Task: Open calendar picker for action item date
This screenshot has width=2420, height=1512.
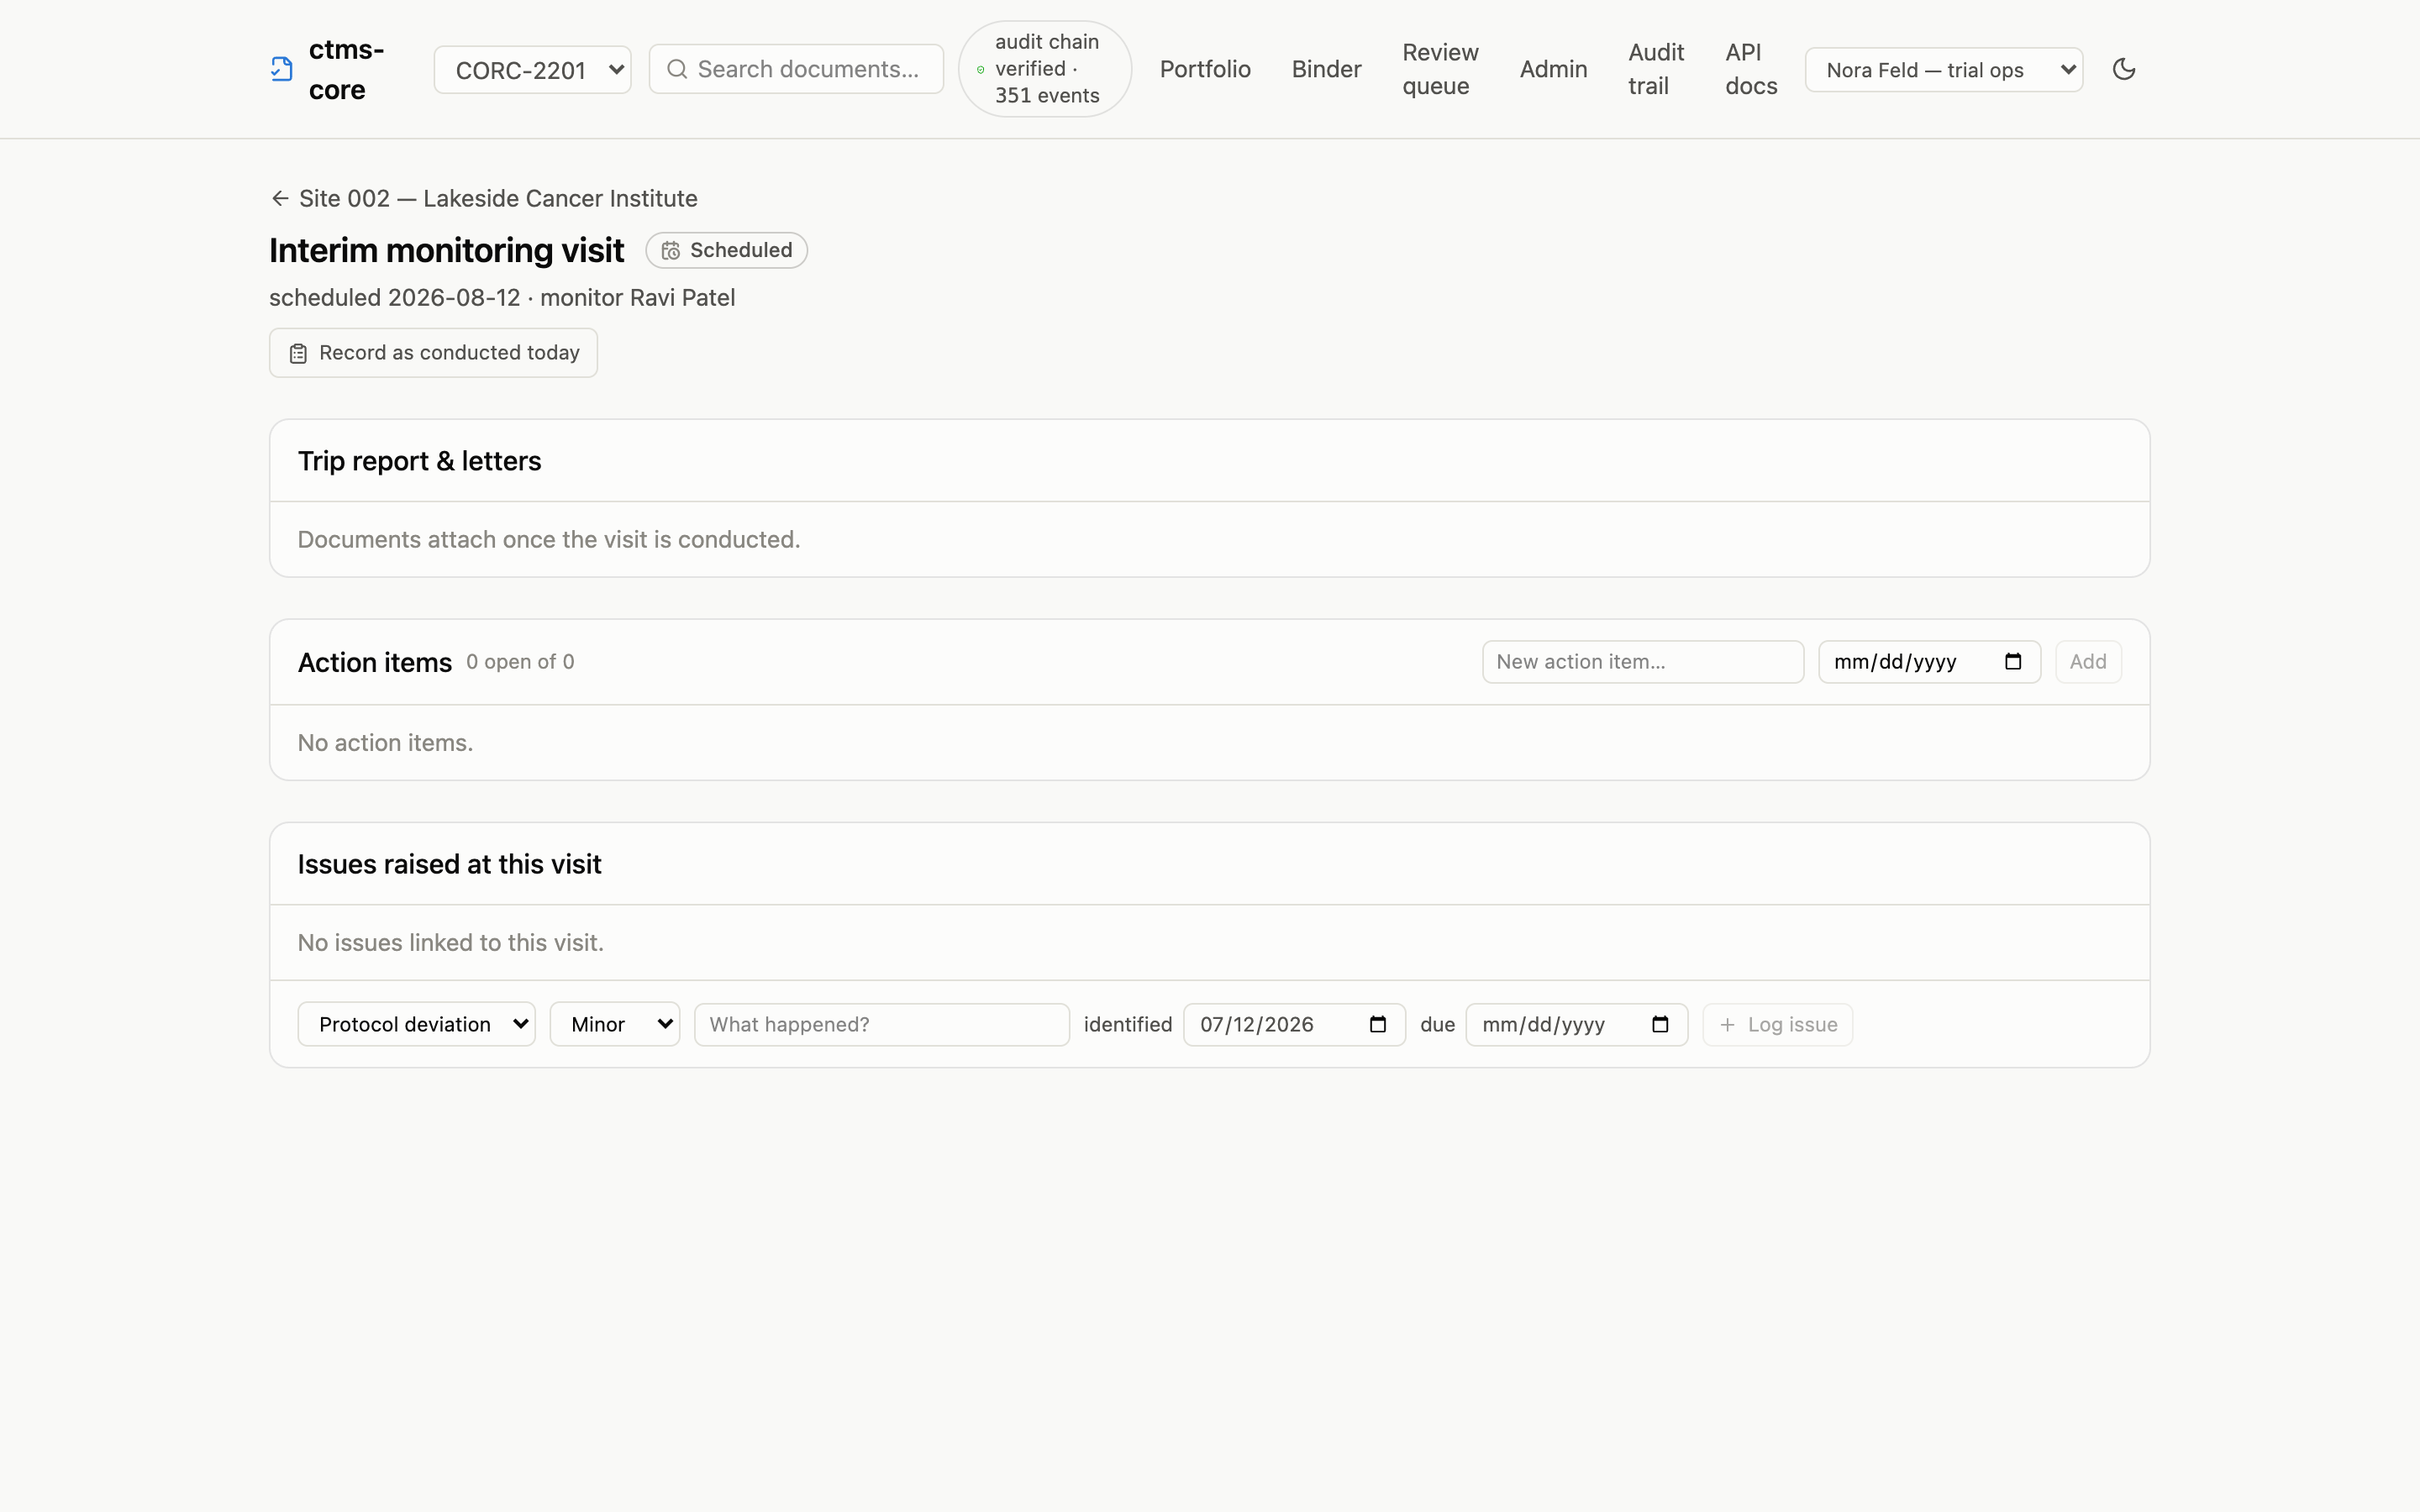Action: 2013,662
